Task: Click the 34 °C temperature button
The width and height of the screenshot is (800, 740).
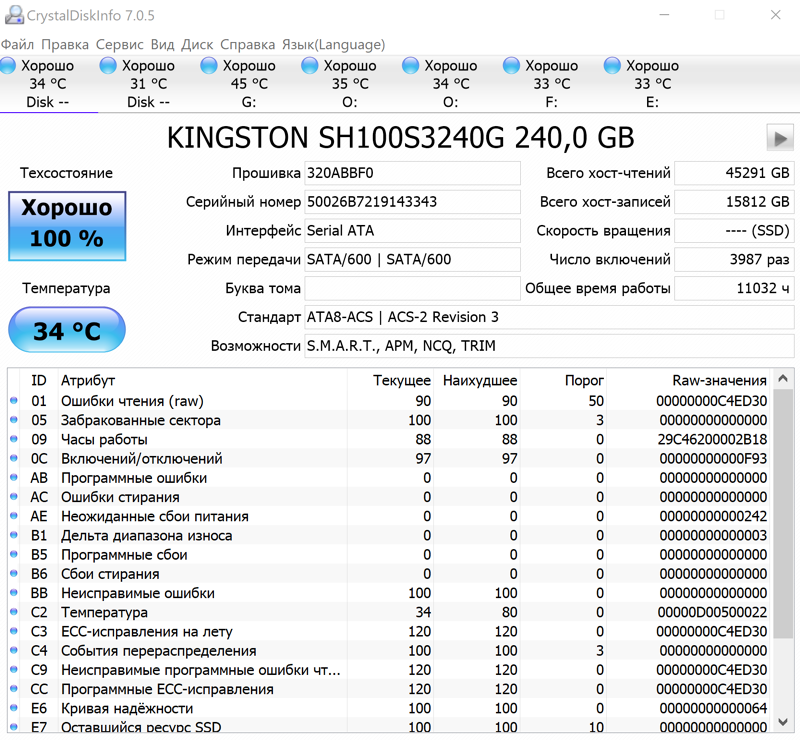Action: click(x=67, y=330)
